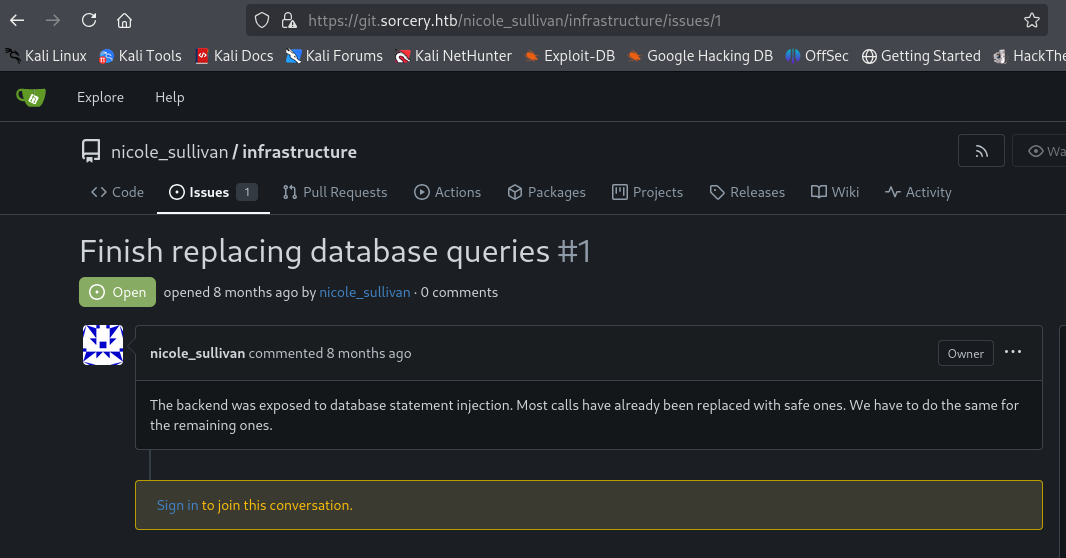Open the Wiki tab

835,192
